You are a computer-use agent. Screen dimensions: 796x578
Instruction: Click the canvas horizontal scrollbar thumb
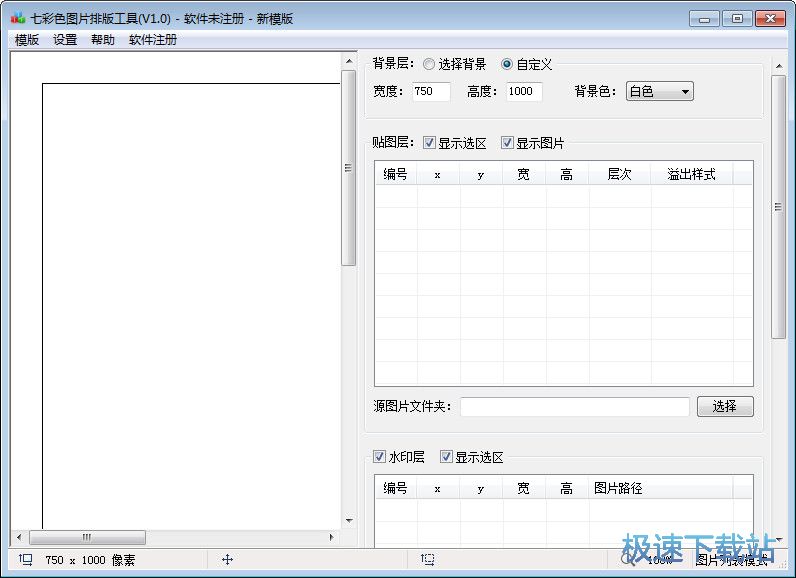pos(86,537)
